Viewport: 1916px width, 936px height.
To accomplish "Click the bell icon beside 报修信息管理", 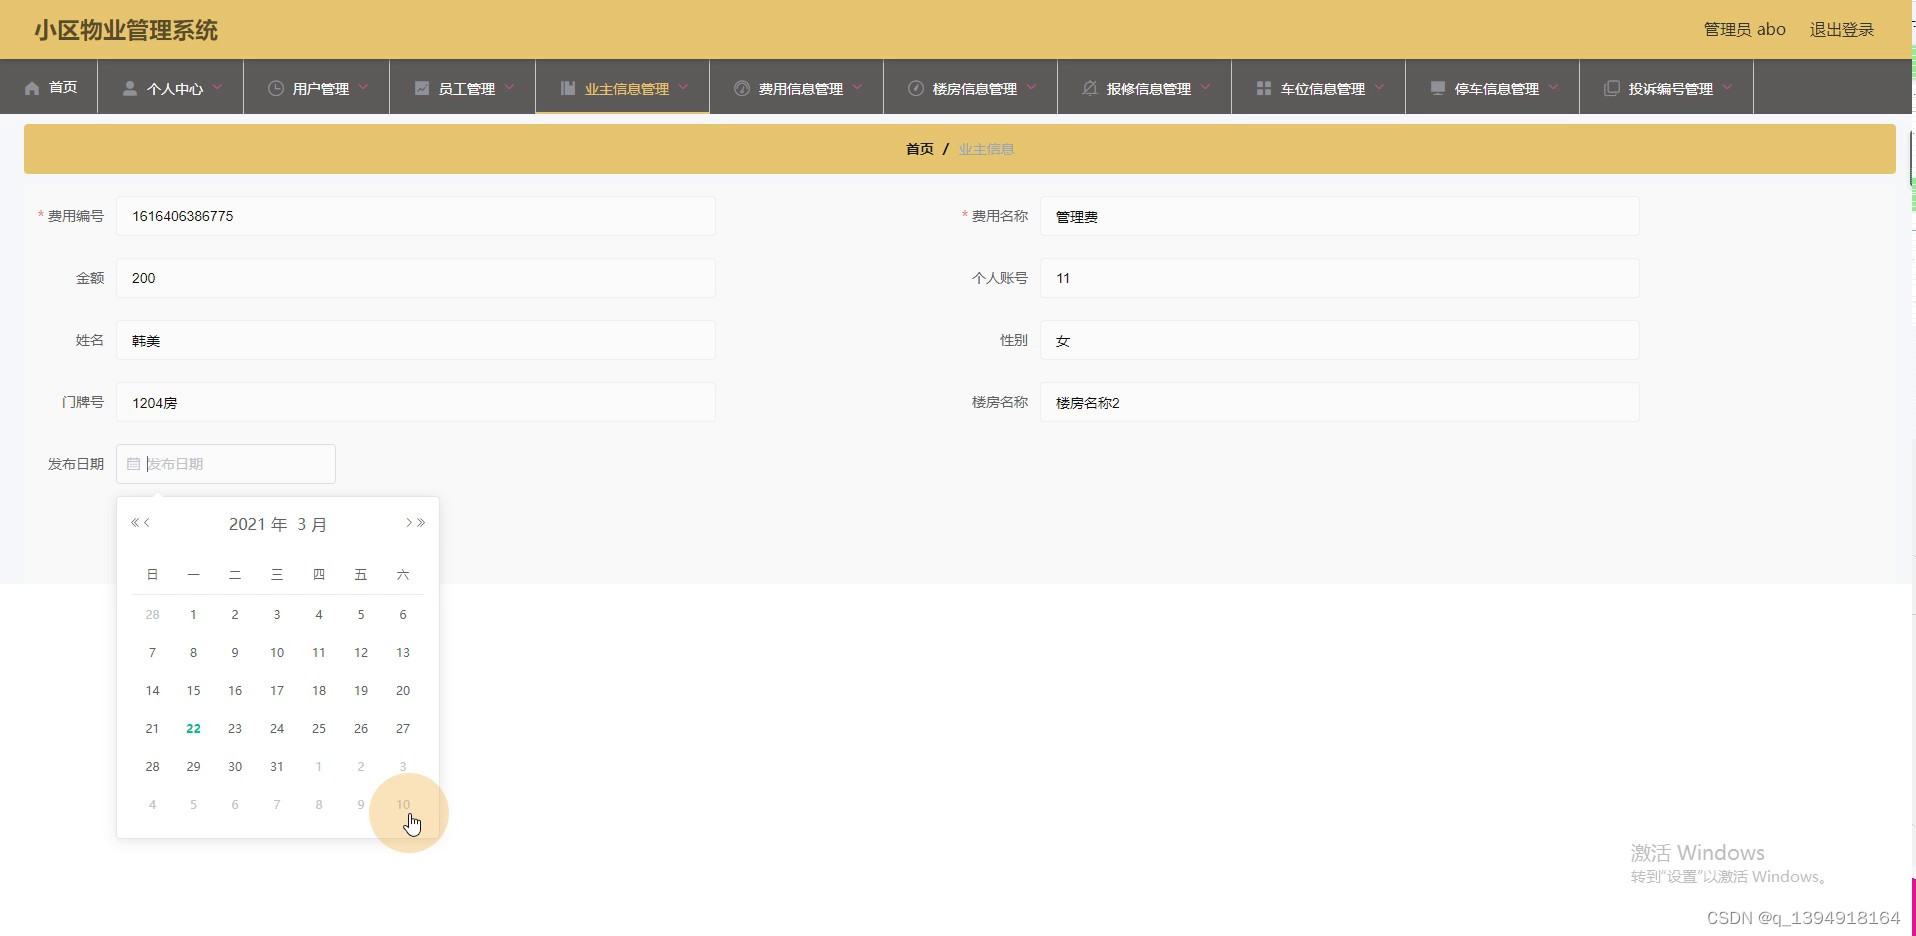I will (x=1089, y=88).
